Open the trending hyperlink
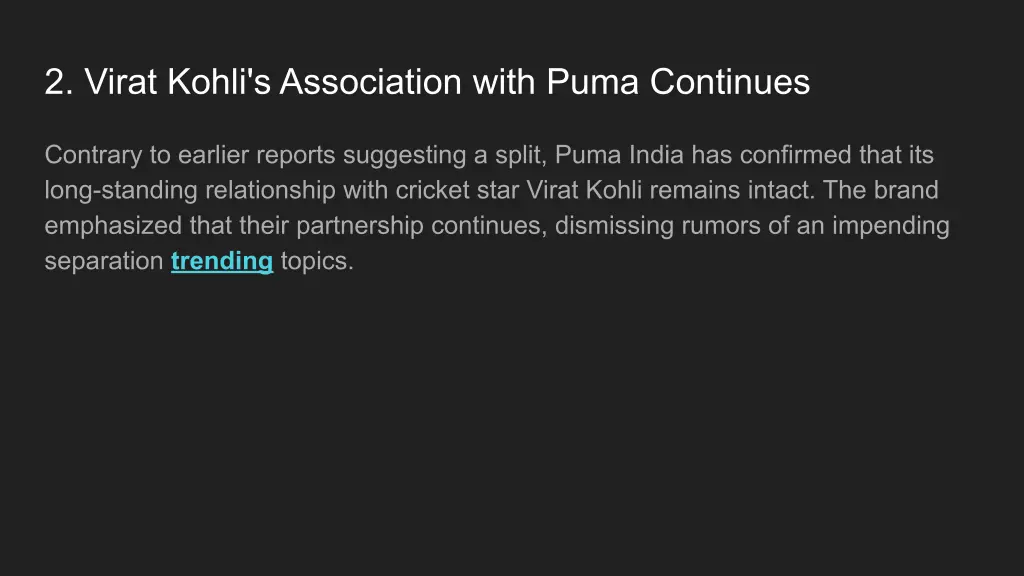Screen dimensions: 1024x576 [222, 262]
